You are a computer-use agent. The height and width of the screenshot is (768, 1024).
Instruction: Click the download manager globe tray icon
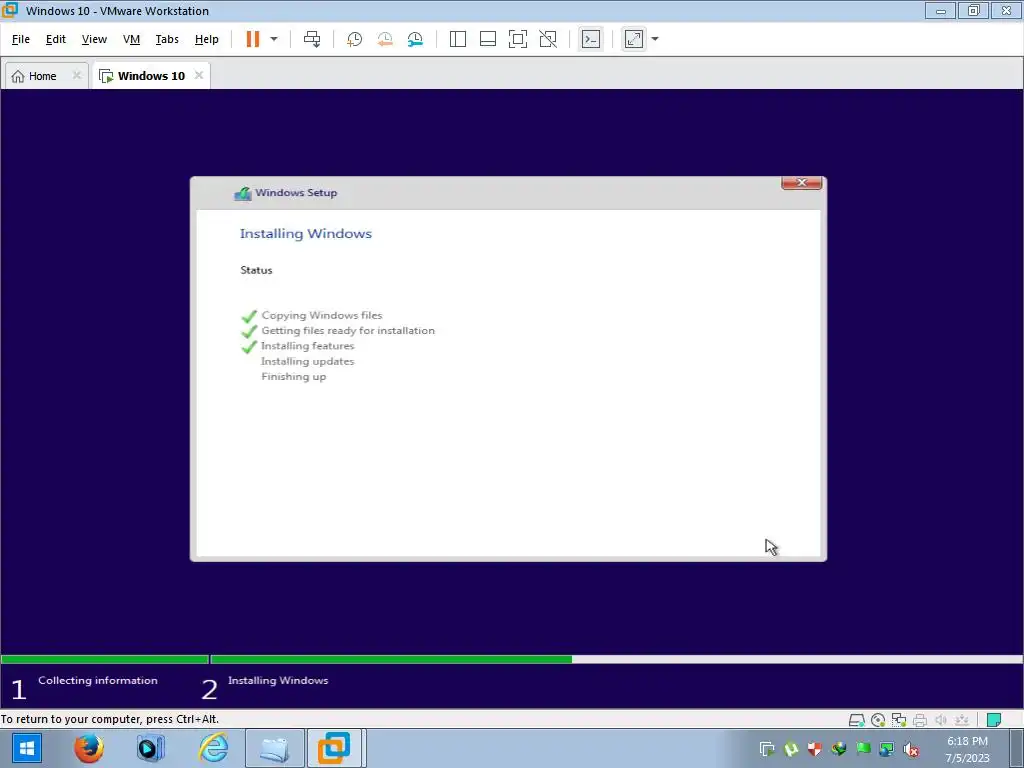(839, 749)
